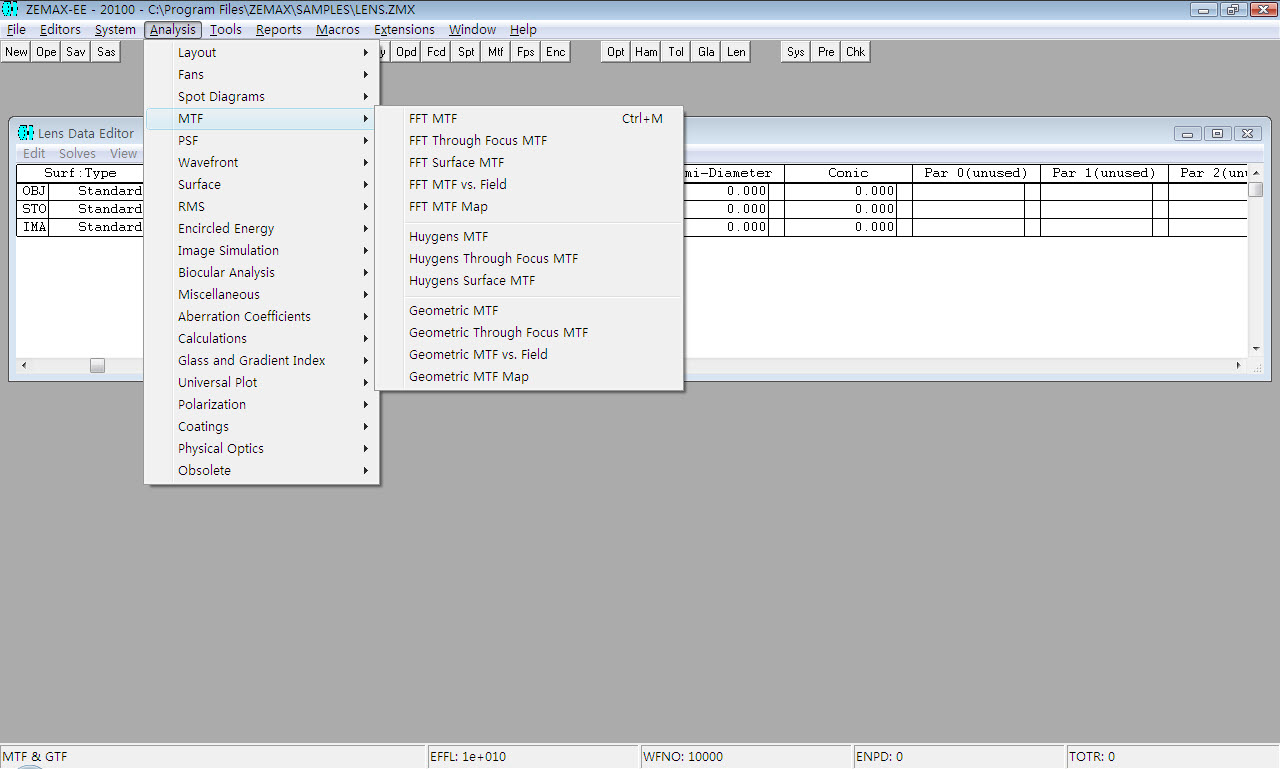Choose Huygens MTF
1280x769 pixels.
[529, 236]
